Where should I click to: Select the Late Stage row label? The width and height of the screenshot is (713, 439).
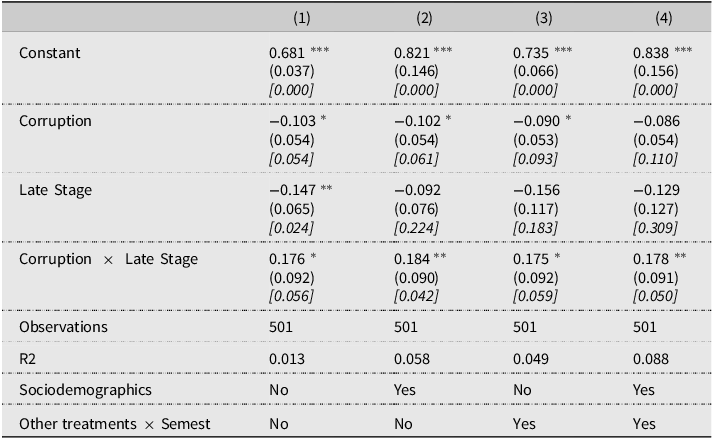pyautogui.click(x=55, y=190)
